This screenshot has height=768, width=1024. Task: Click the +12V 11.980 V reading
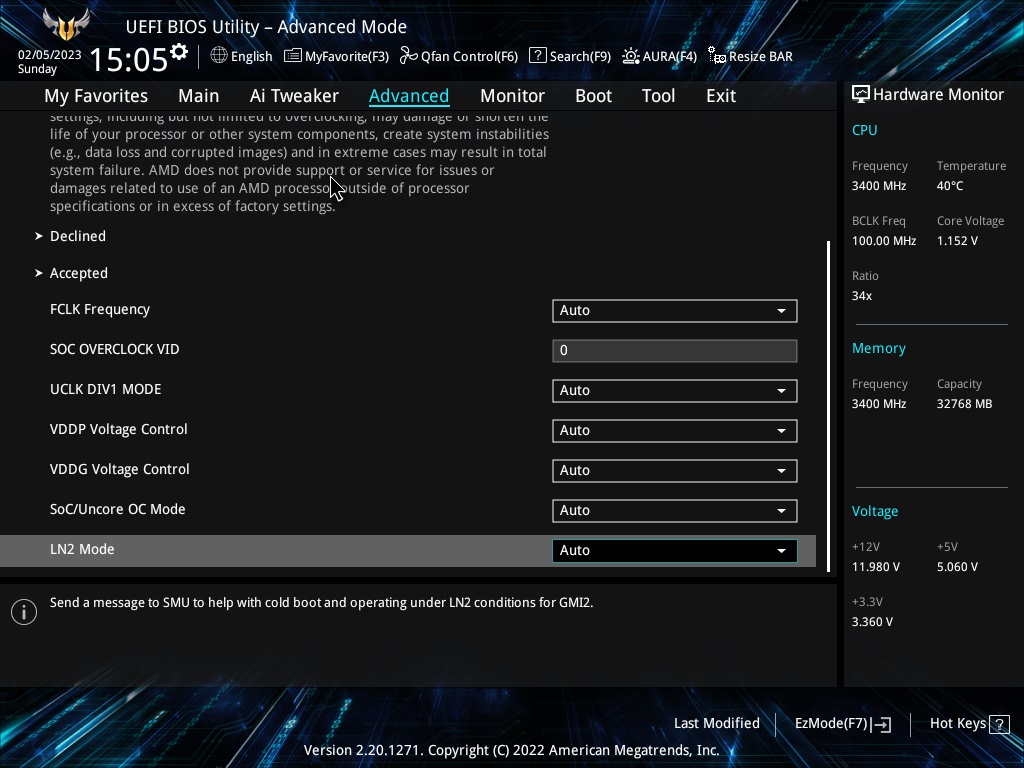tap(876, 567)
